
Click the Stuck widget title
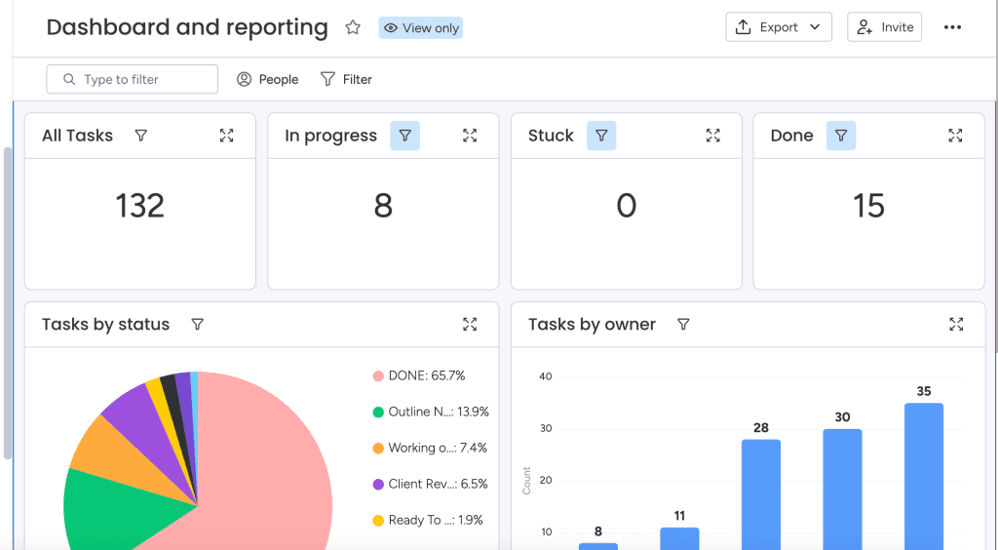[551, 136]
